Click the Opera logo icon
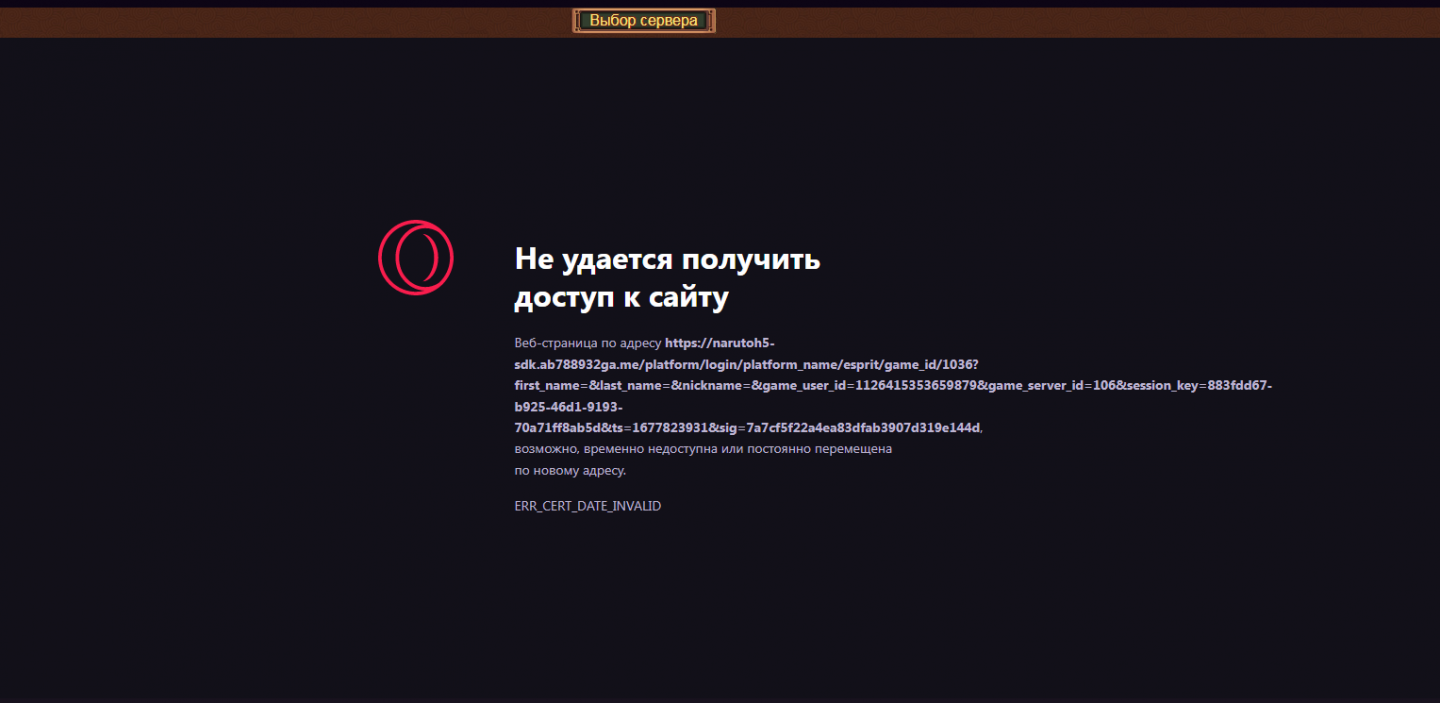The width and height of the screenshot is (1440, 703). tap(415, 257)
